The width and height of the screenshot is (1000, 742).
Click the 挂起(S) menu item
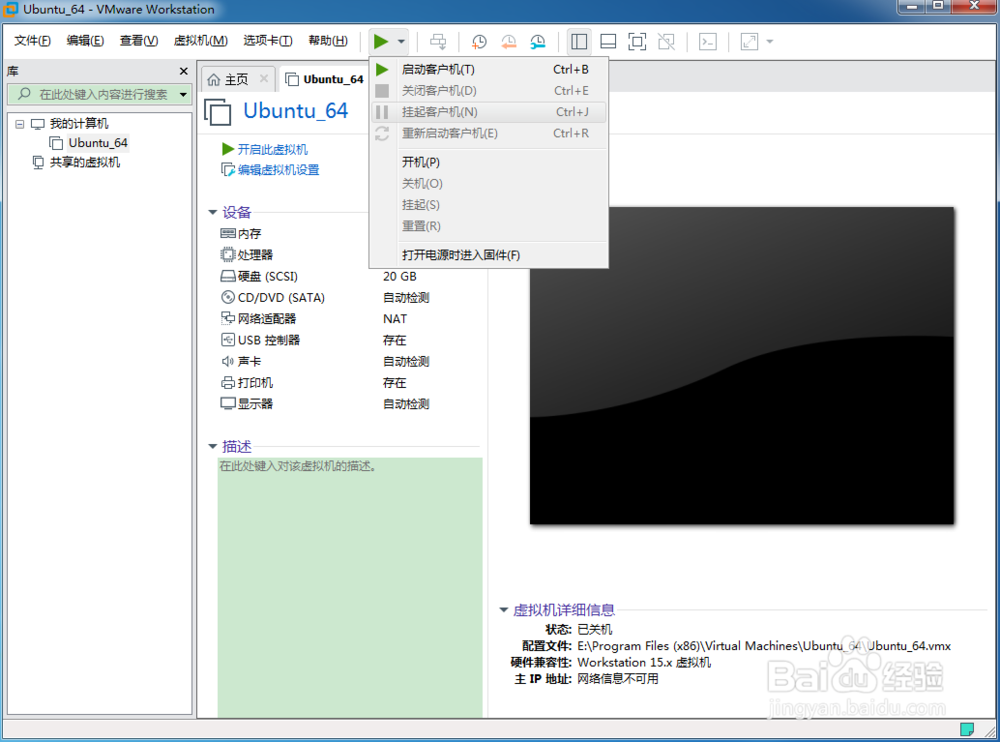pos(488,205)
